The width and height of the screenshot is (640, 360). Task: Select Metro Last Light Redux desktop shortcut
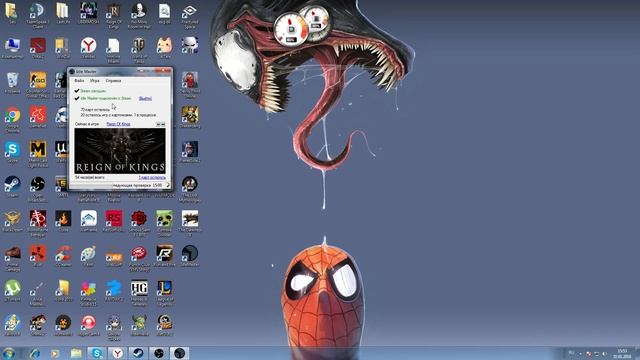pyautogui.click(x=38, y=154)
